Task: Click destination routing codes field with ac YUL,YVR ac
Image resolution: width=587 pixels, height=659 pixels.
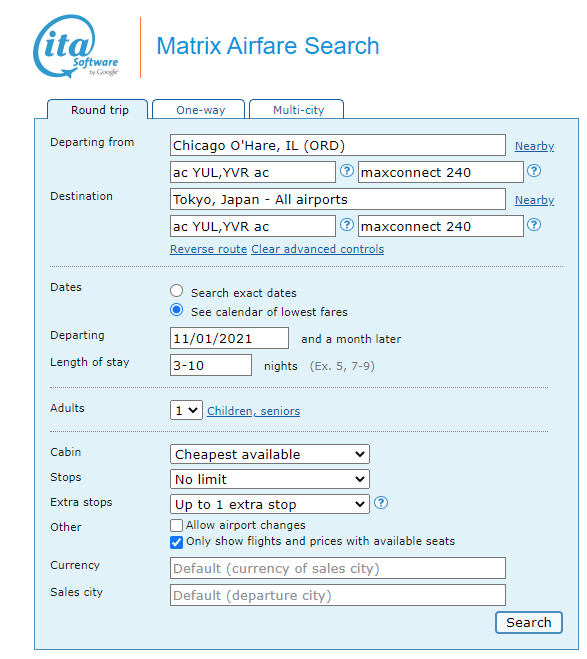Action: coord(253,226)
